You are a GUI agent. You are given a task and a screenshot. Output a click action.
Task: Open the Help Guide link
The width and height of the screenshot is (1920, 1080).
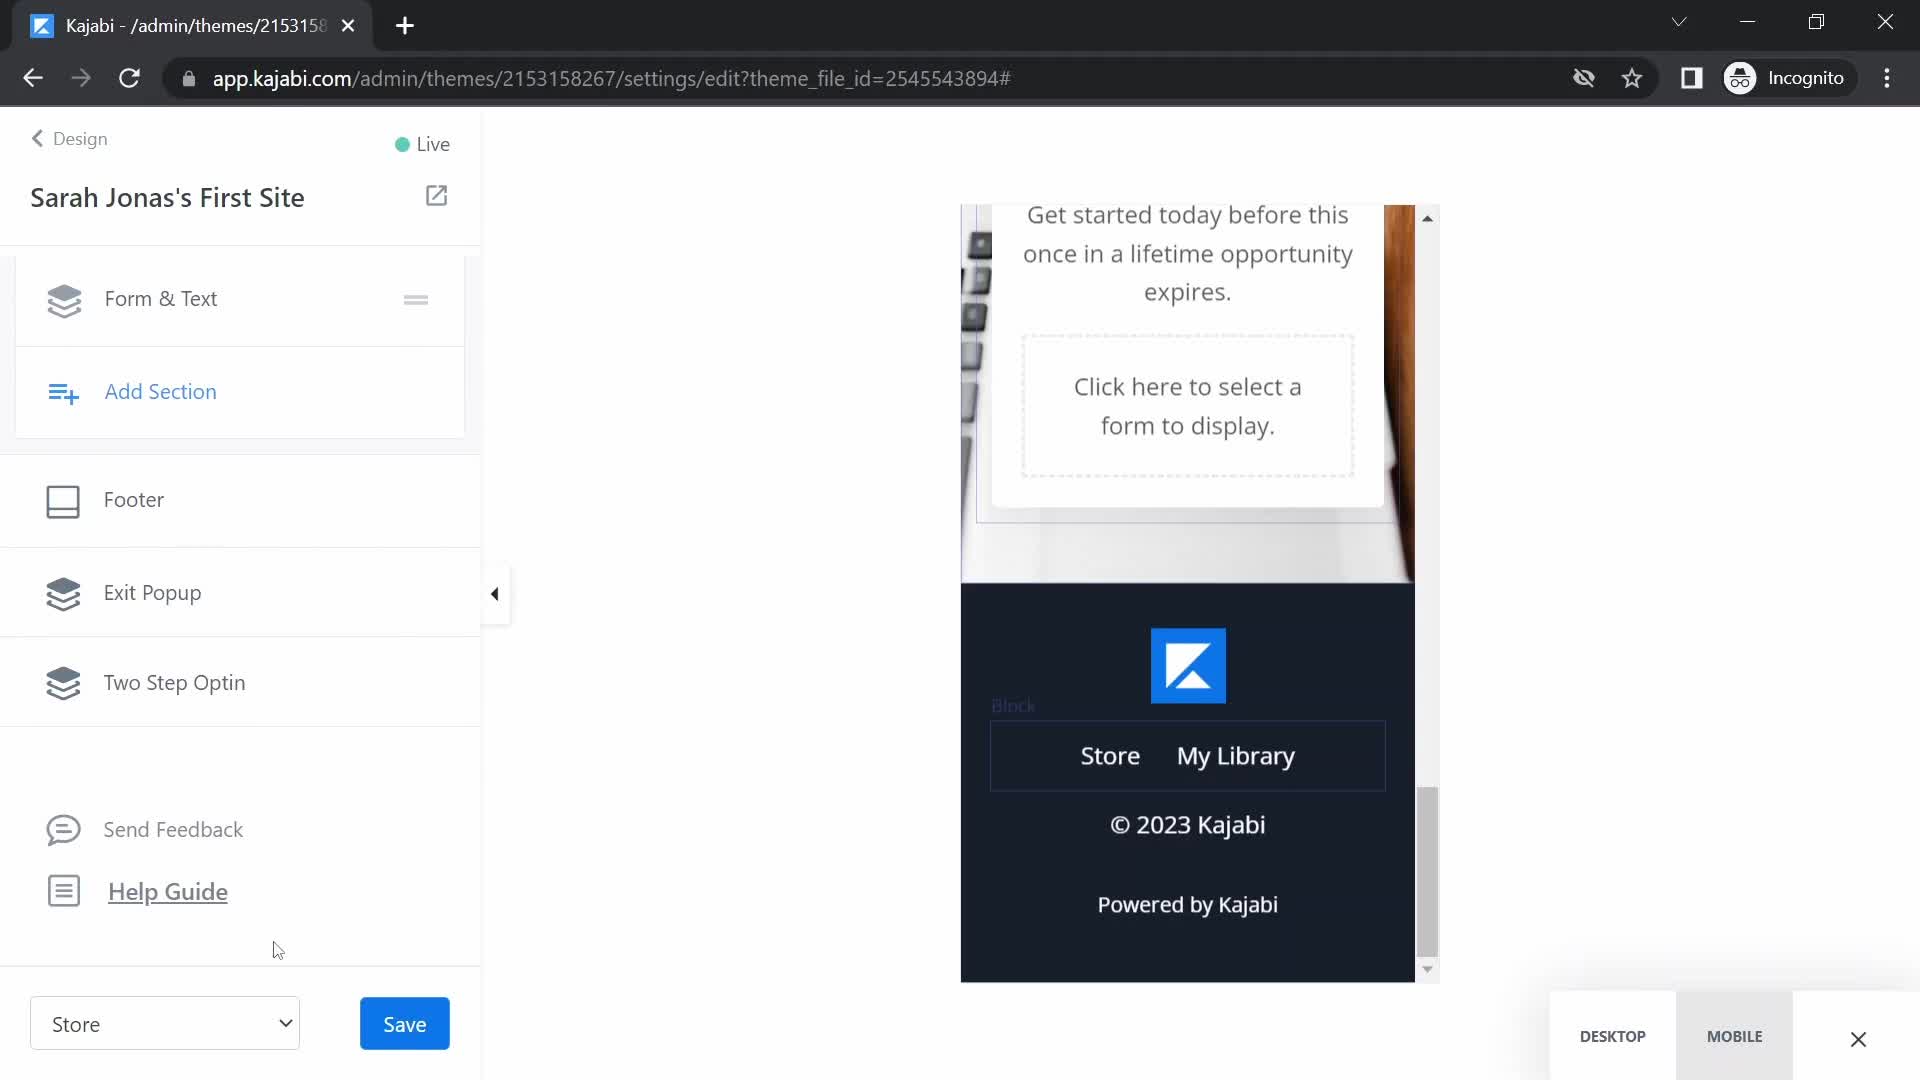[x=166, y=893]
